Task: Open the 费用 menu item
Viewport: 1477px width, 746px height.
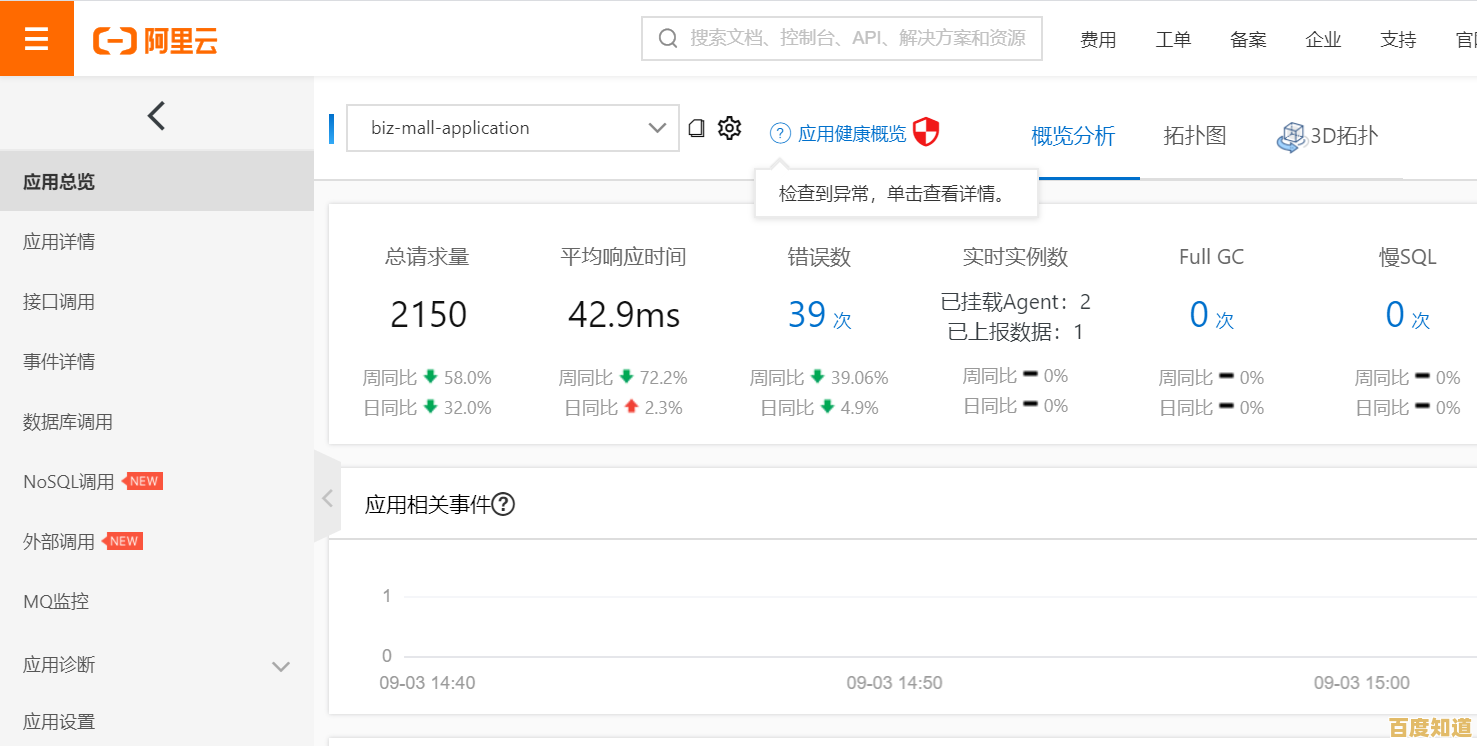Action: [x=1098, y=39]
